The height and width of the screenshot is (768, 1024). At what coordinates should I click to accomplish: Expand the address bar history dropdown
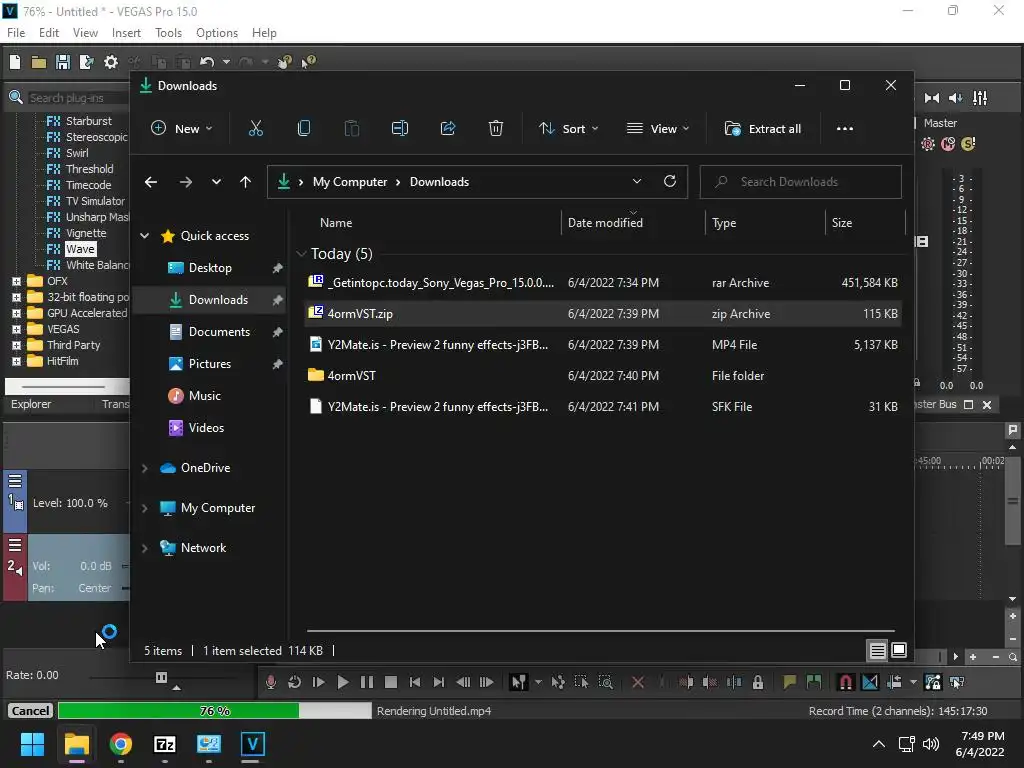[637, 182]
